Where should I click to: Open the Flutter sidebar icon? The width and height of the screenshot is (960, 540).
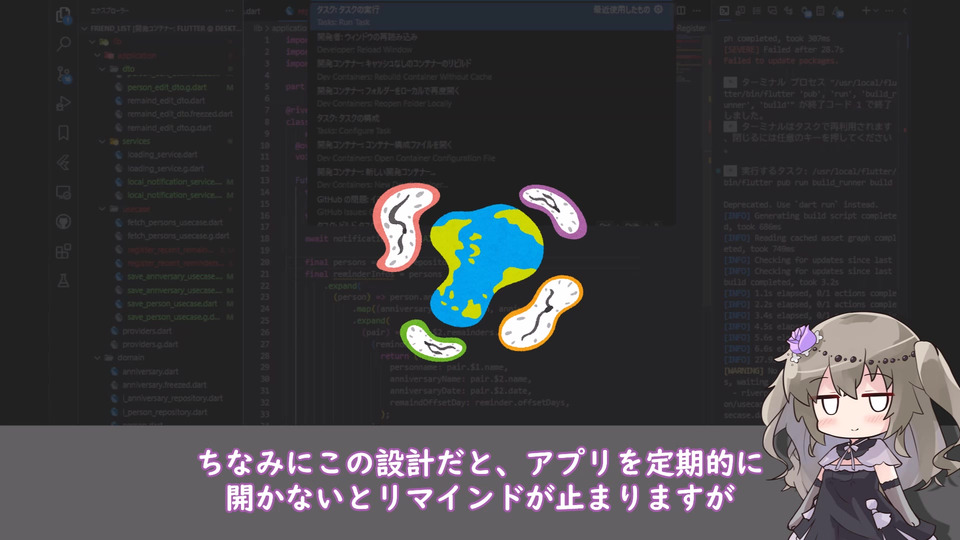coord(63,162)
